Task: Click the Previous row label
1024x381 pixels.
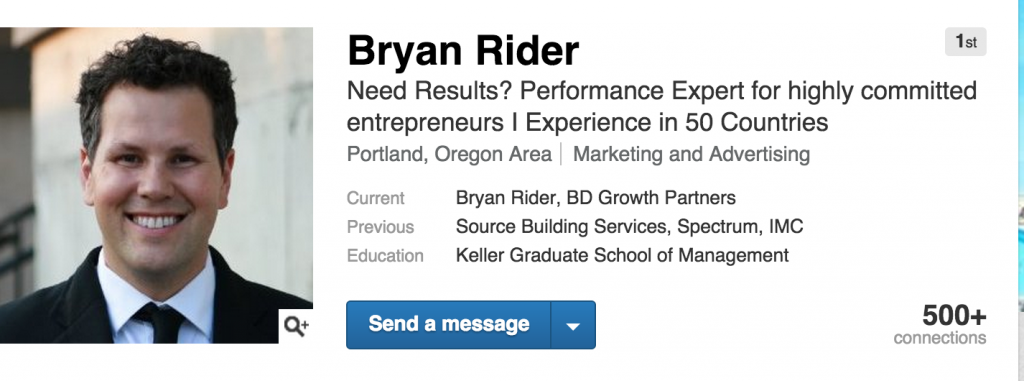Action: (380, 226)
